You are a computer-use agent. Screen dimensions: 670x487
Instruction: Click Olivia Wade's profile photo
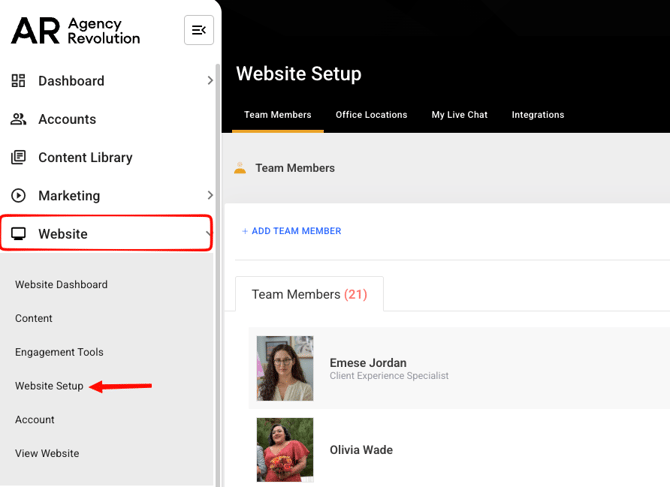click(x=285, y=449)
